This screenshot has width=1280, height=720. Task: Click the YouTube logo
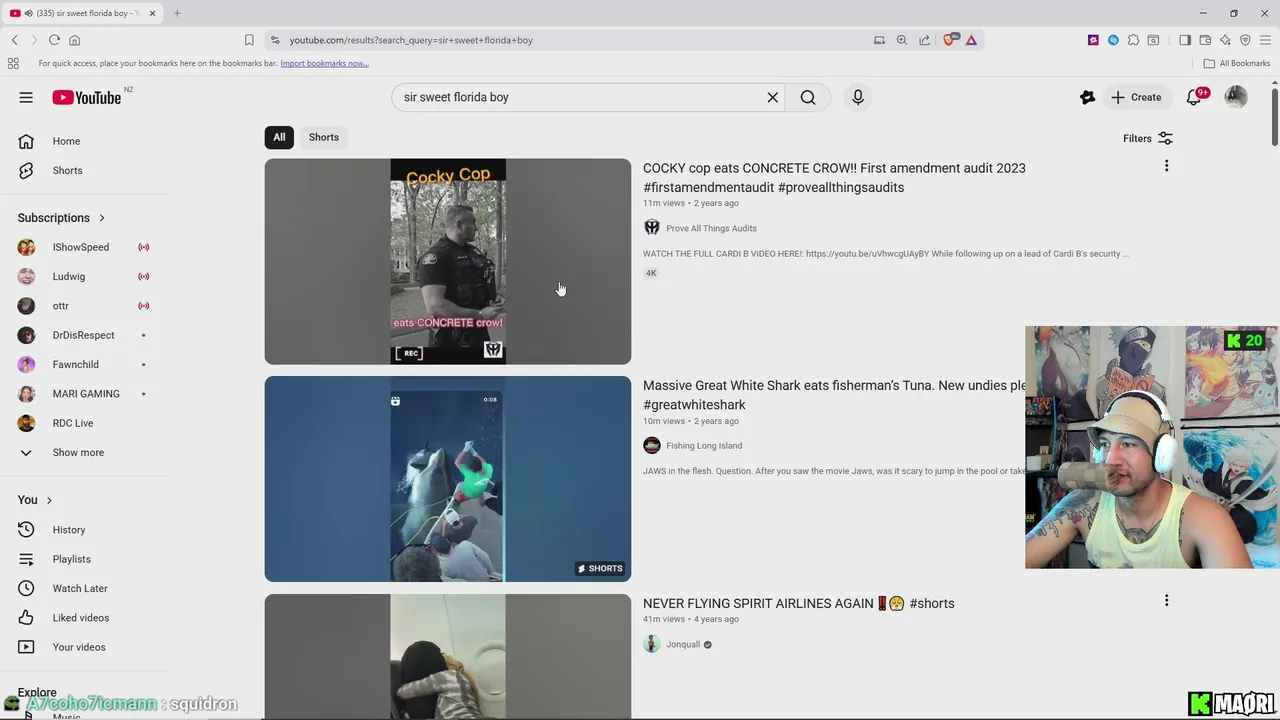click(86, 97)
